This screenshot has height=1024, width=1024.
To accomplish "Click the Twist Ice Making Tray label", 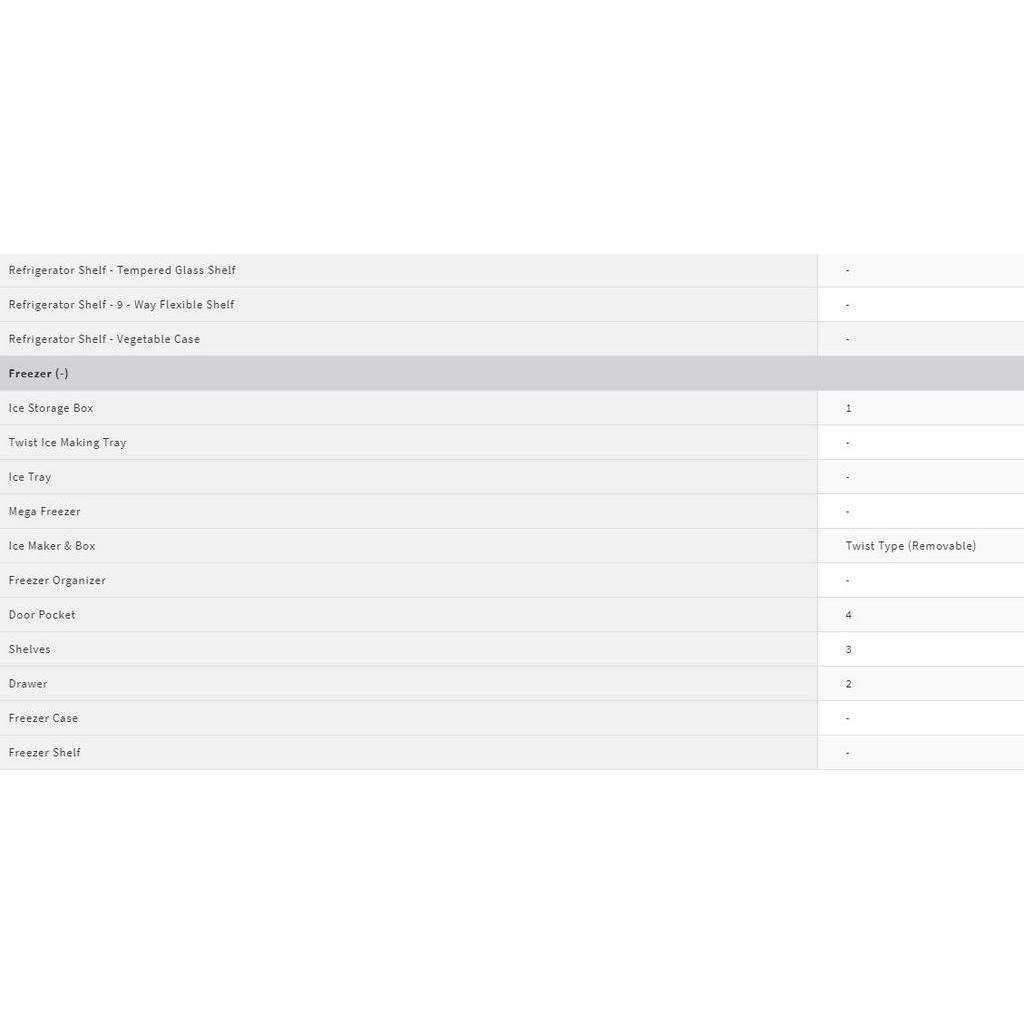I will [x=67, y=443].
